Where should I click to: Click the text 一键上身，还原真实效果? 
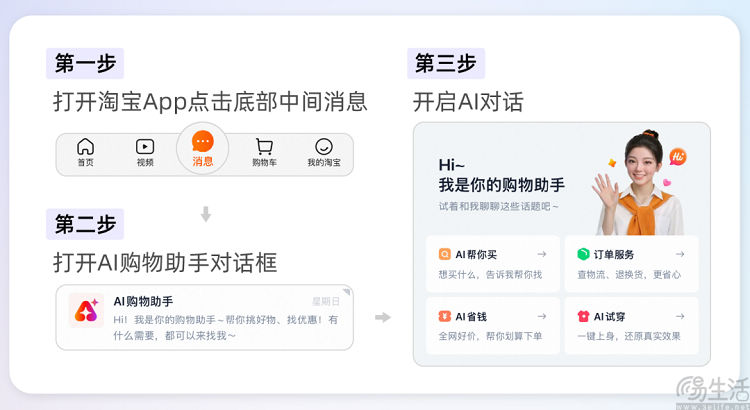(629, 336)
